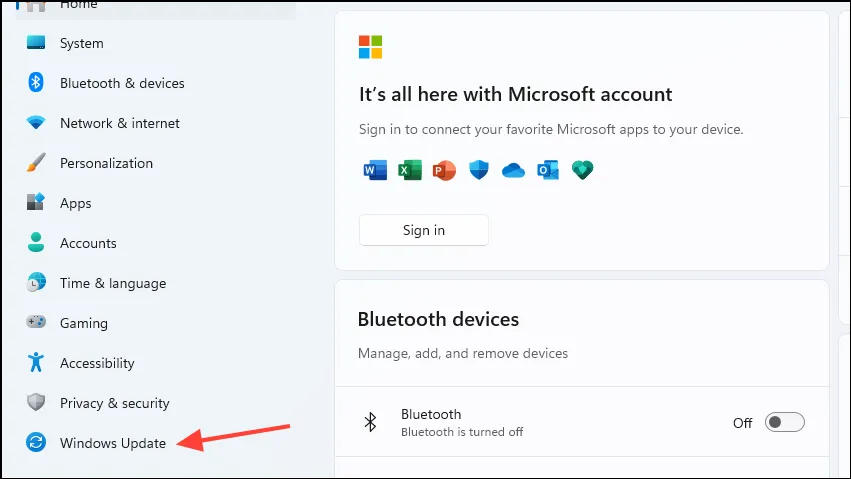This screenshot has height=479, width=851.
Task: Click 'Manage, add, and remove devices' text
Action: 462,353
